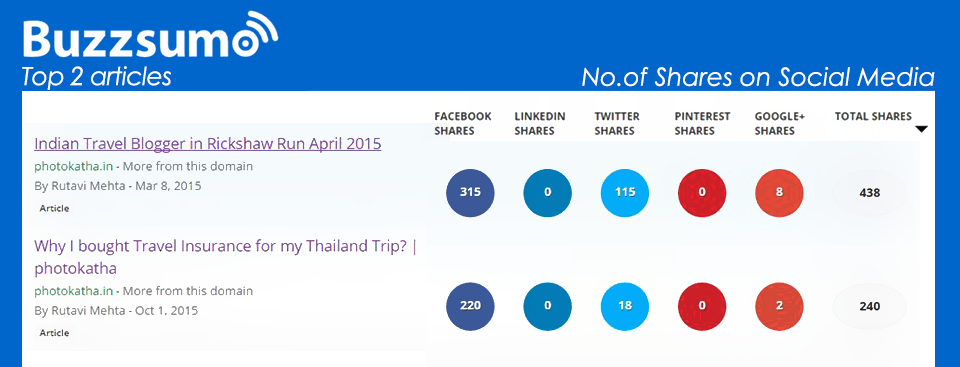Click the first article's Article tag

[x=54, y=208]
